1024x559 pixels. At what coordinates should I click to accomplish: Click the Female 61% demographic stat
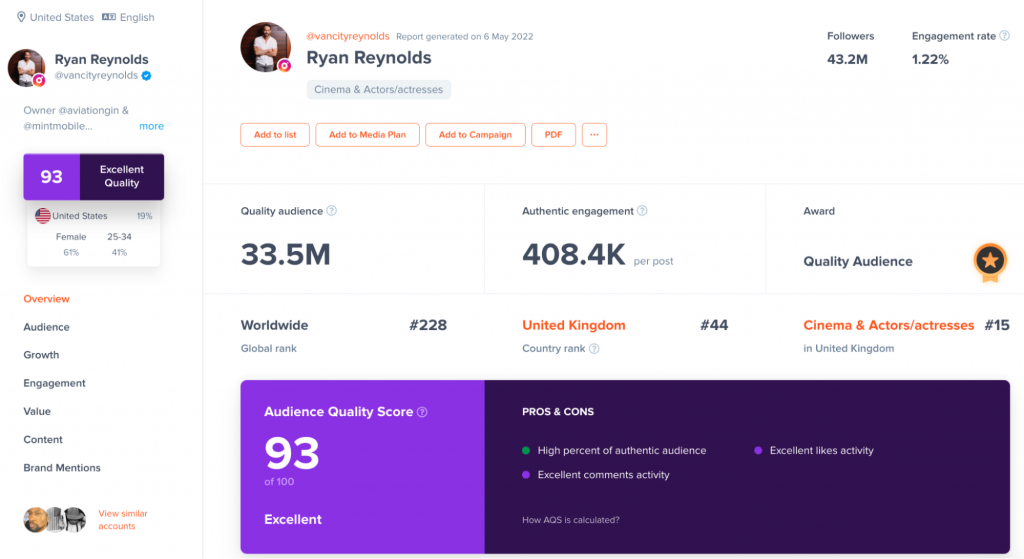click(x=71, y=244)
